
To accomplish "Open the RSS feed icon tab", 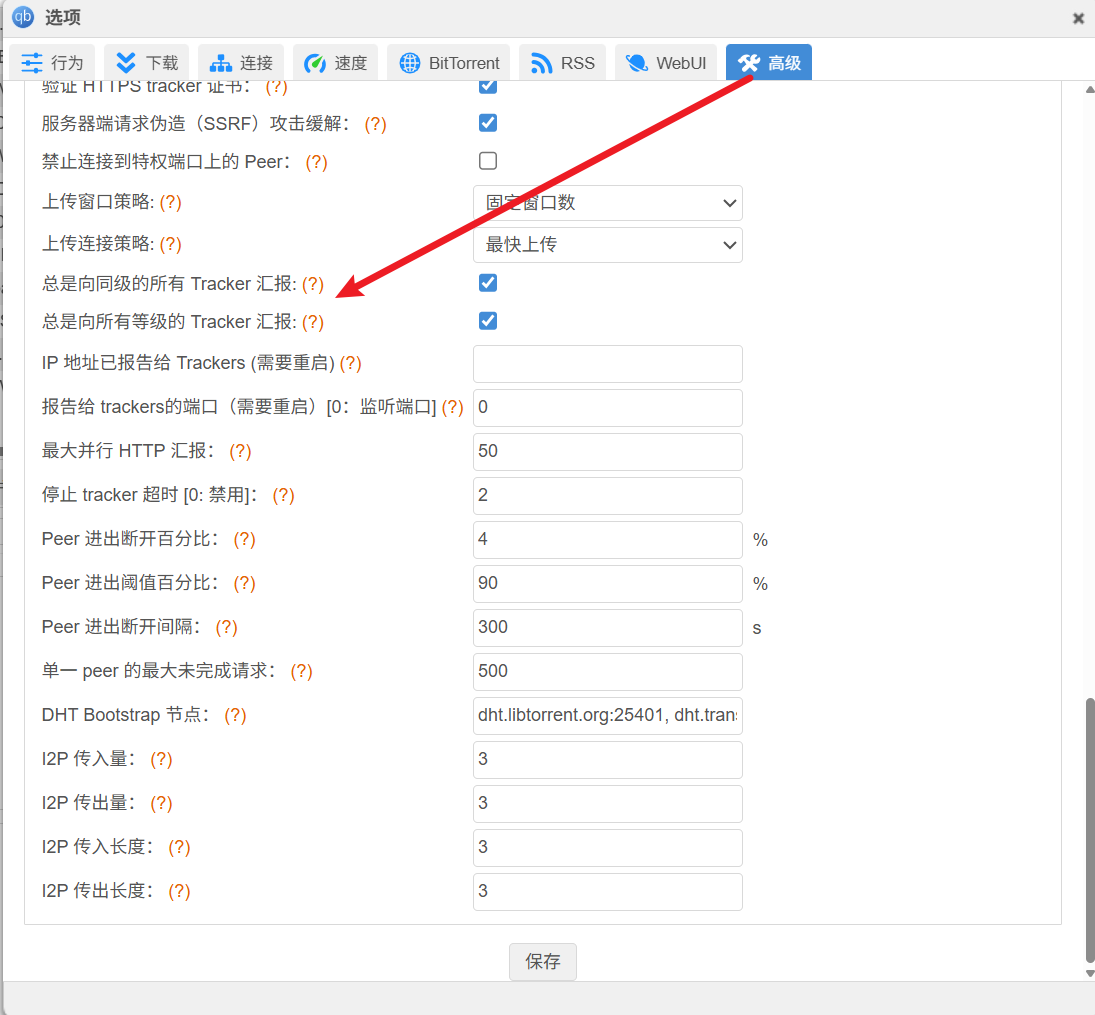I will [542, 63].
